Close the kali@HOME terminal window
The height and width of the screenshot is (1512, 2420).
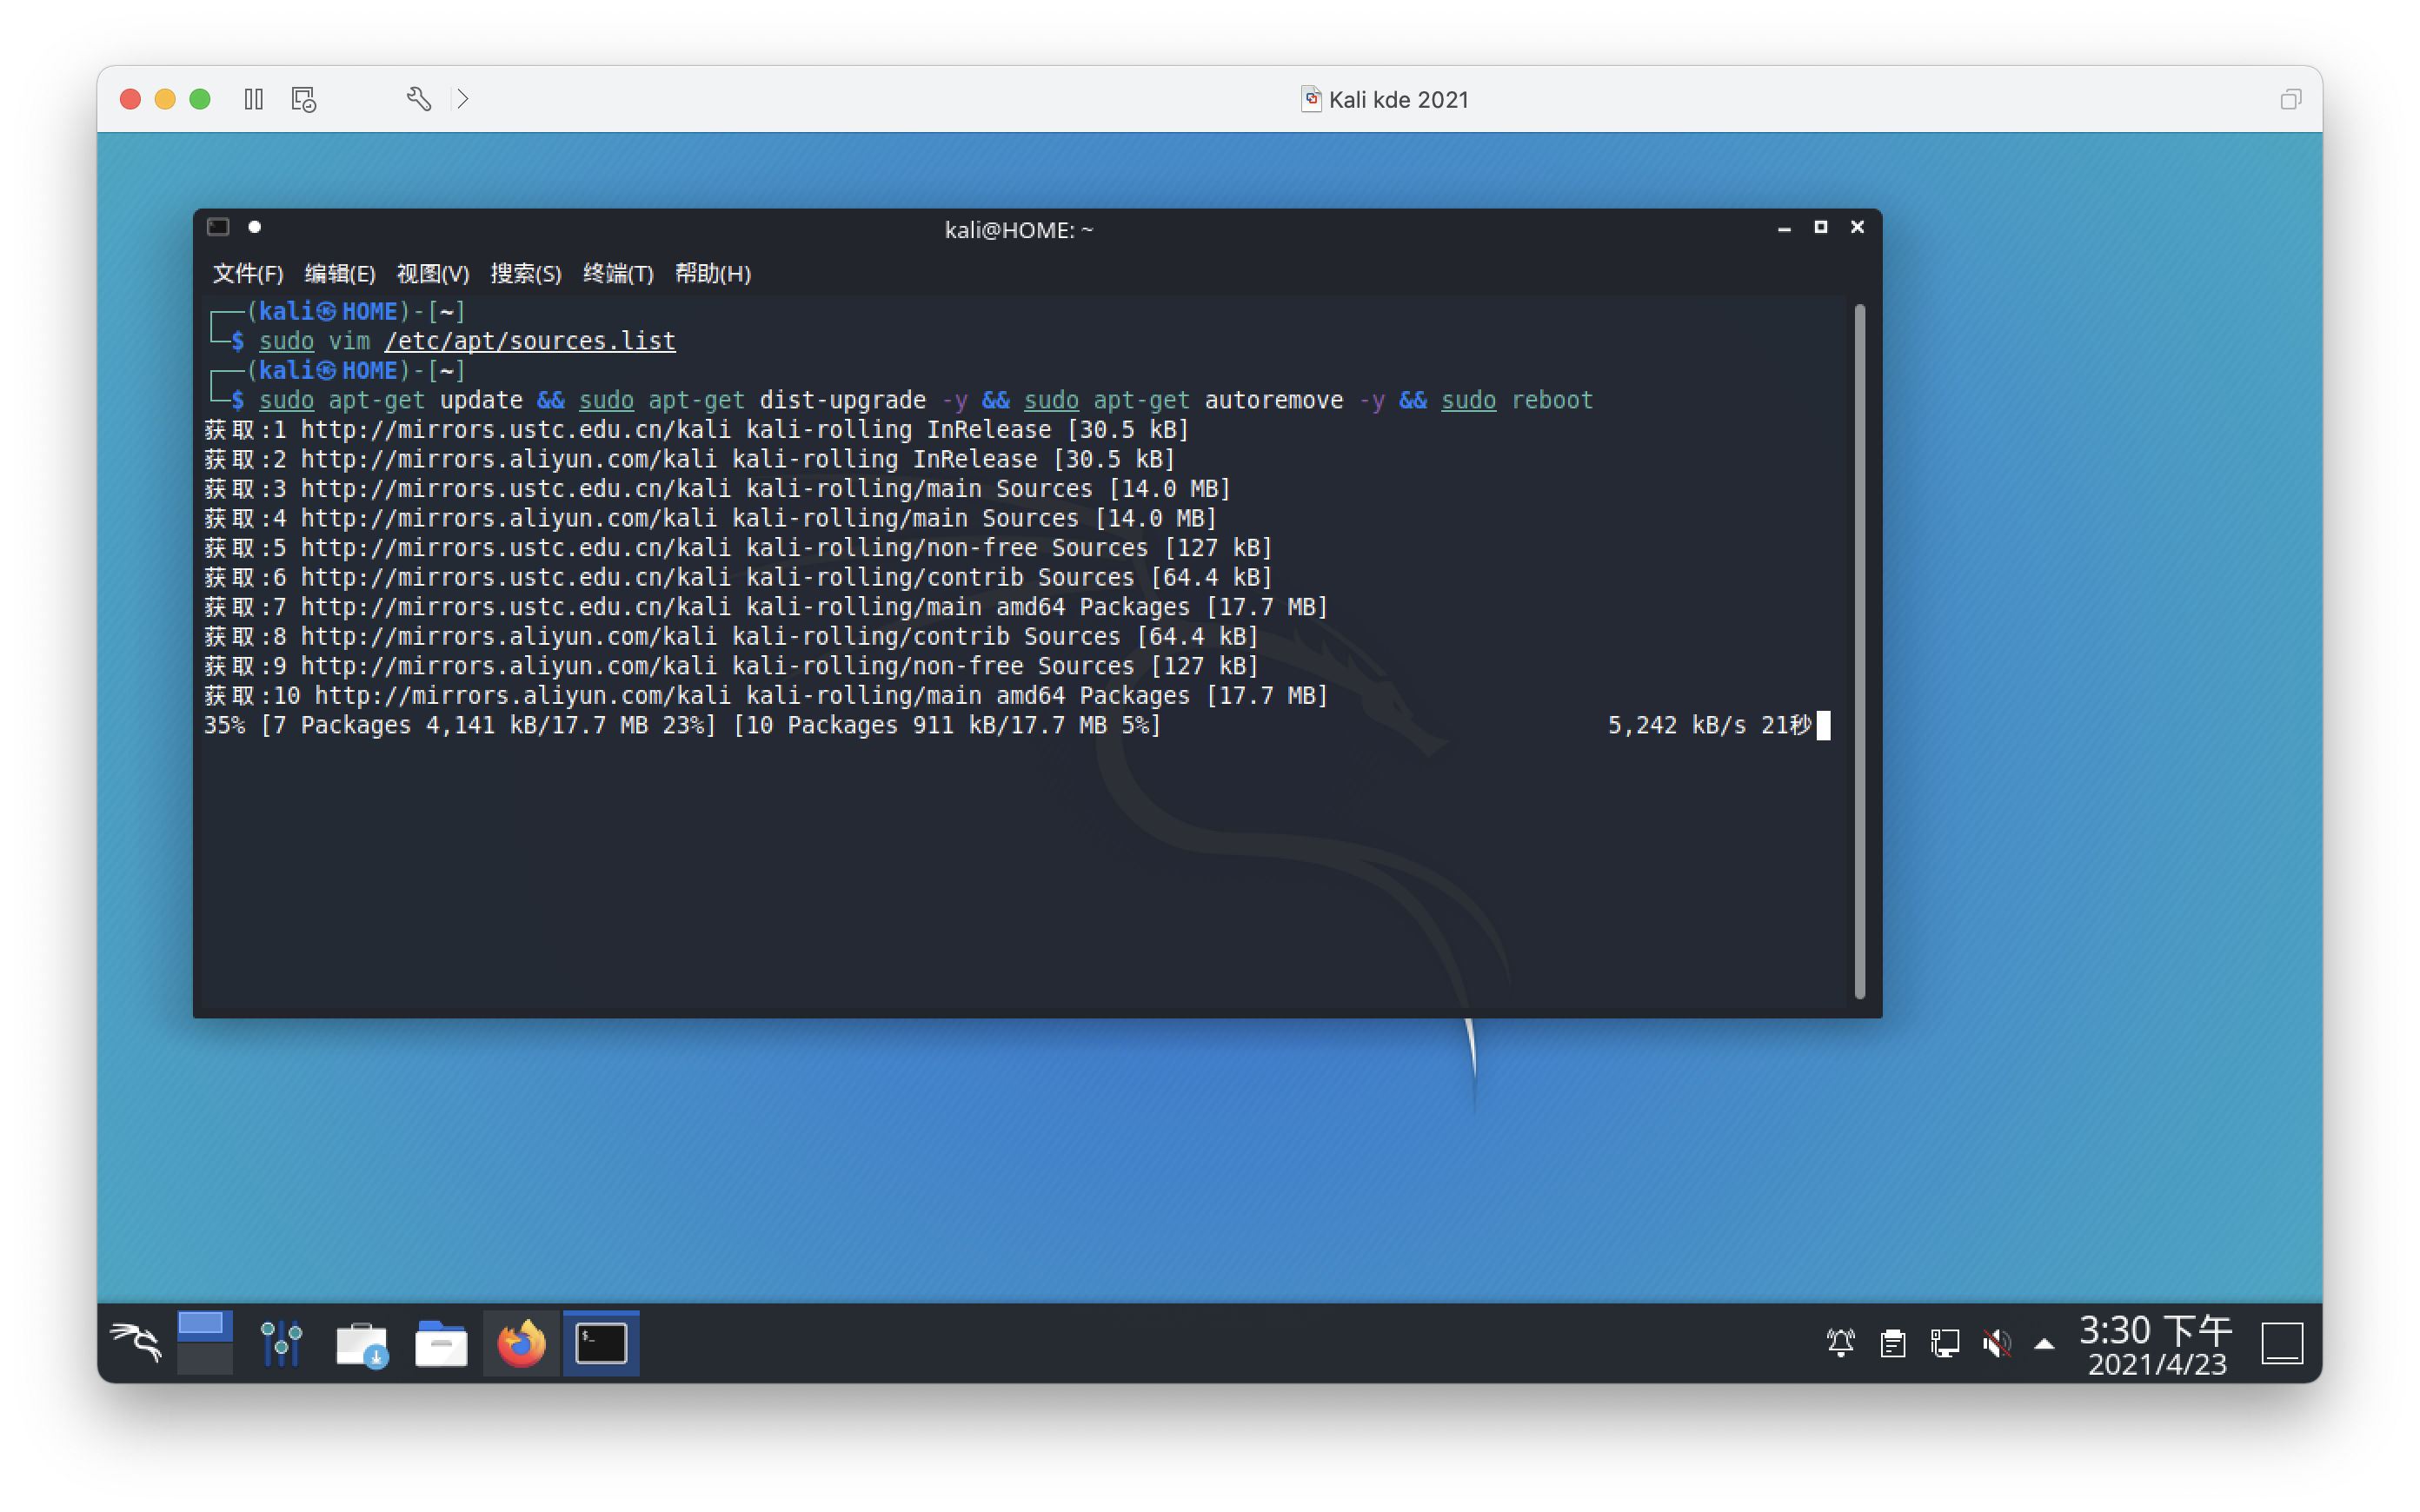coord(1857,227)
